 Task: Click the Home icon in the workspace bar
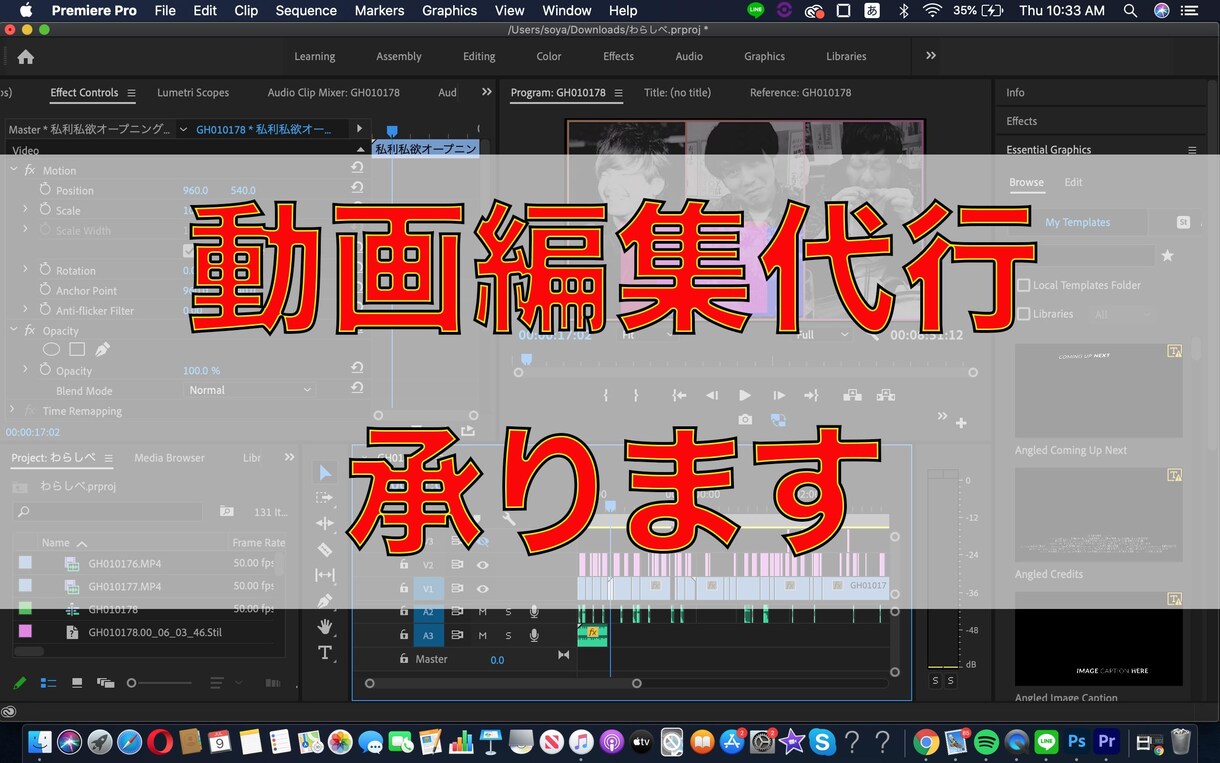pos(25,56)
